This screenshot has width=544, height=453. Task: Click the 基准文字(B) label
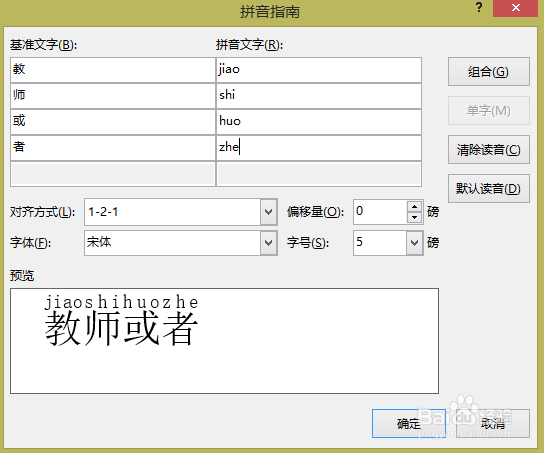click(x=43, y=45)
